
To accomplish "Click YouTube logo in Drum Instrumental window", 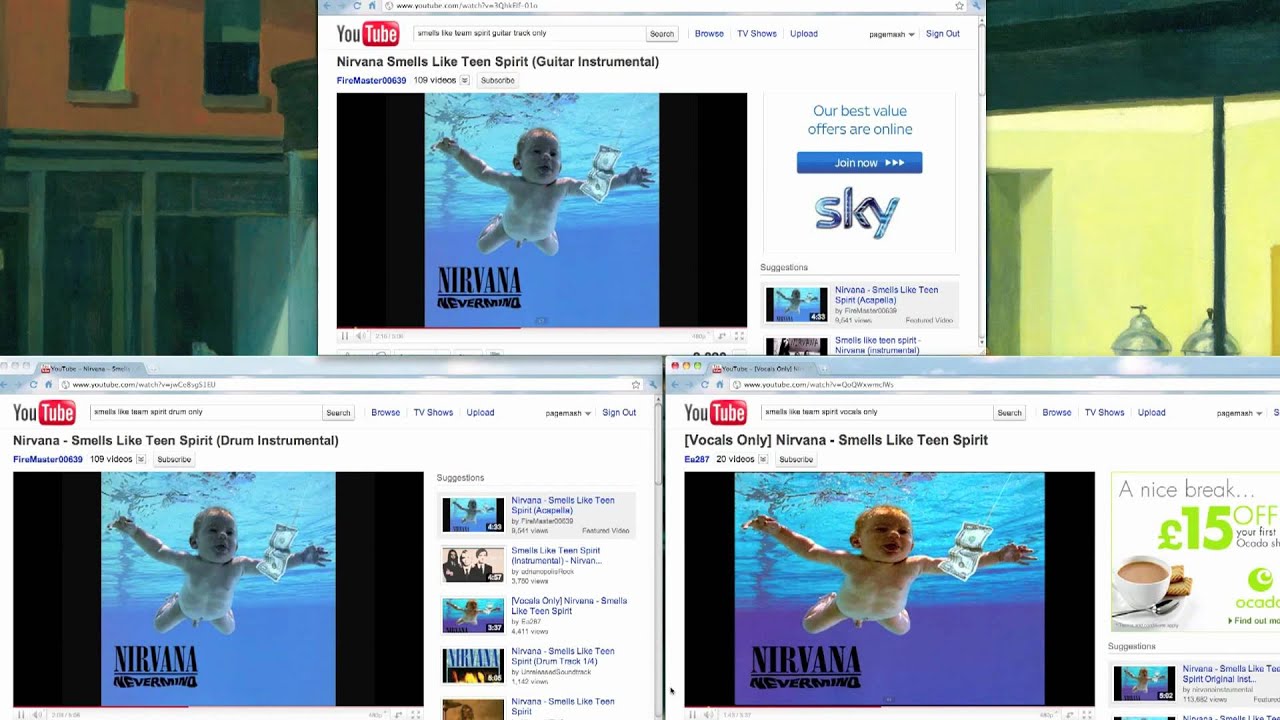I will pyautogui.click(x=44, y=413).
